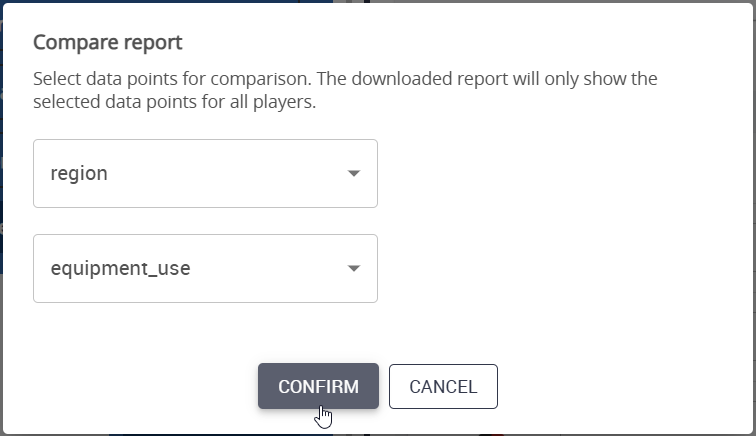
Task: Cancel the compare report dialog
Action: (x=443, y=386)
